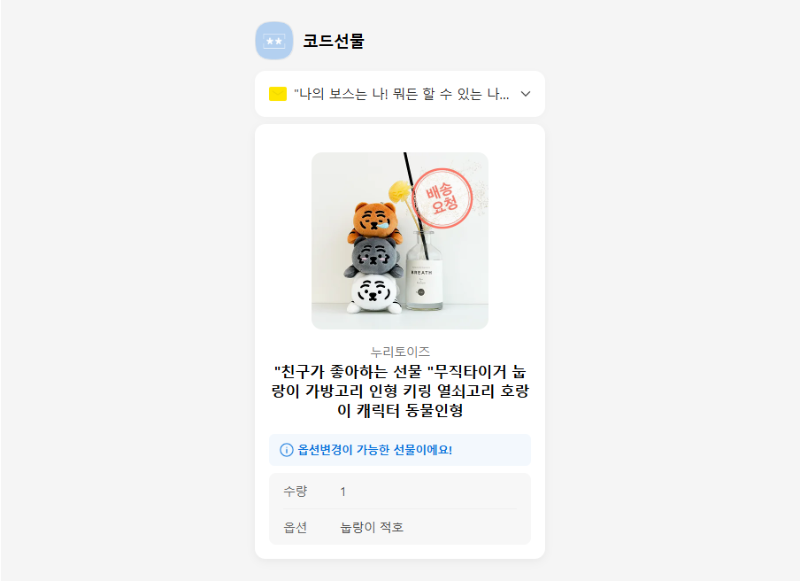This screenshot has width=800, height=581.
Task: Click the 눕랑이 적호 option value
Action: click(x=372, y=527)
